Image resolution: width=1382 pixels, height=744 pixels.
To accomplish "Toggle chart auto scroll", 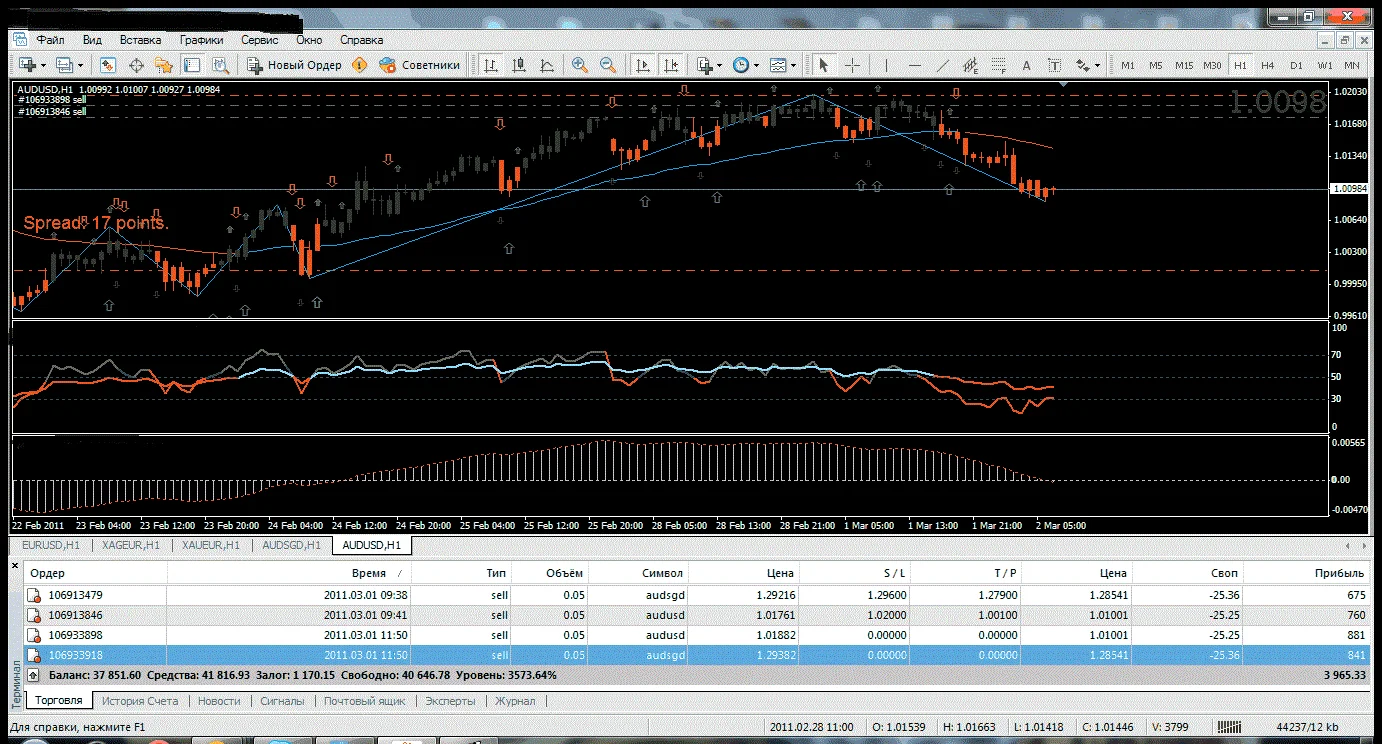I will click(642, 65).
